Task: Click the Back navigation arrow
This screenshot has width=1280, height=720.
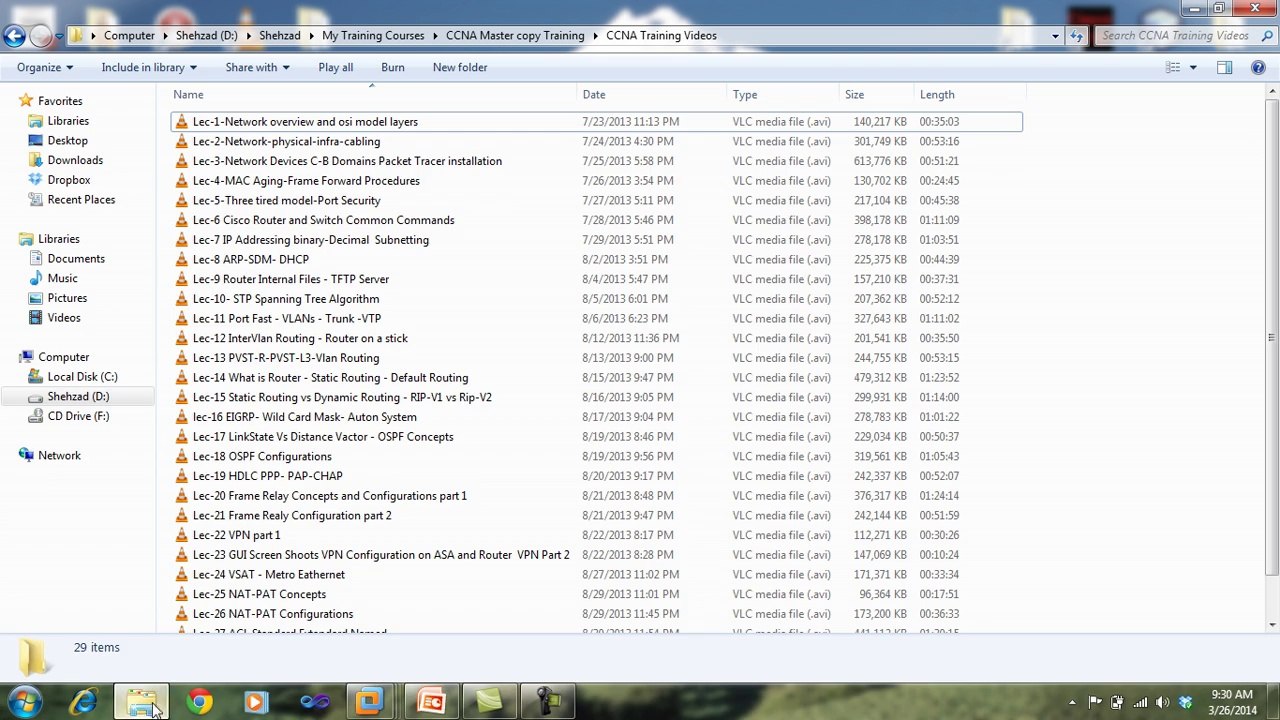Action: [14, 36]
